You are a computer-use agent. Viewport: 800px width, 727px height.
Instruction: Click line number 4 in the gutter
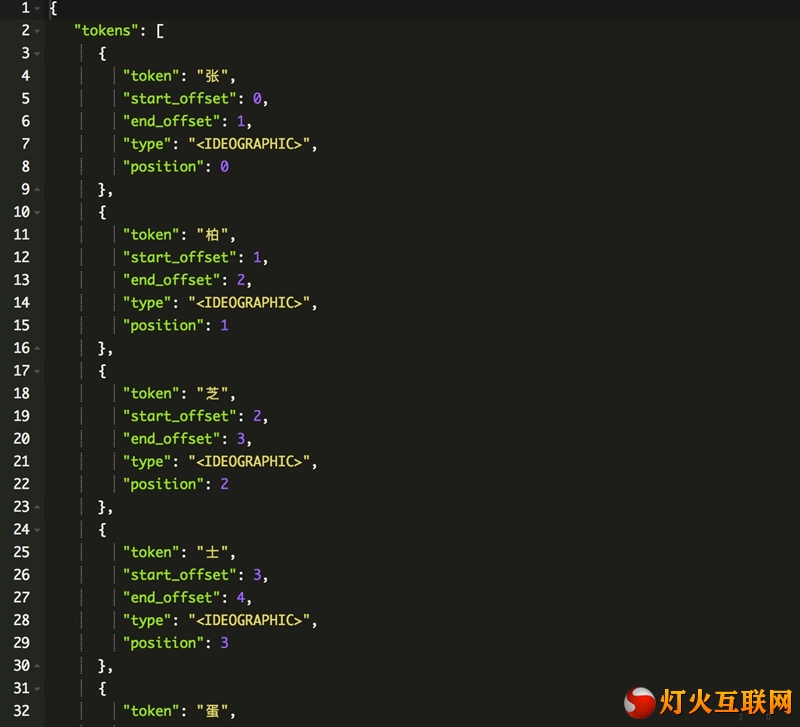tap(26, 76)
